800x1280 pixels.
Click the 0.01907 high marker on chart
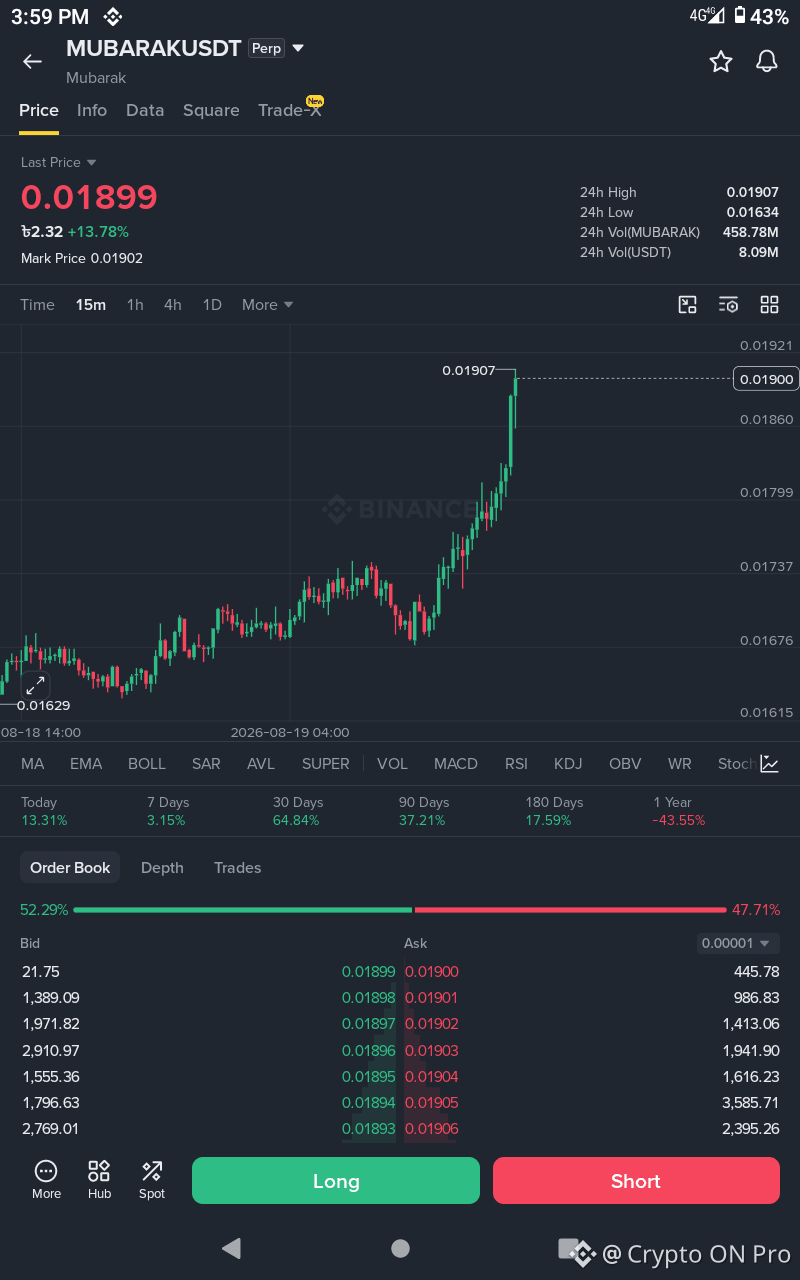pyautogui.click(x=469, y=371)
